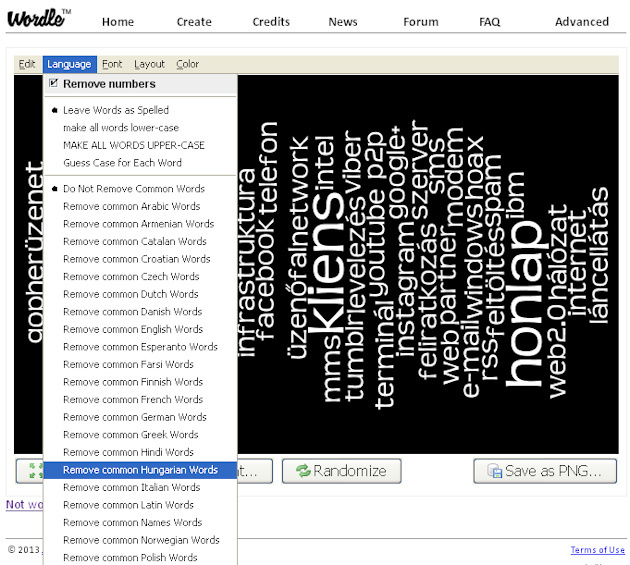Click the Wordle logo

pyautogui.click(x=39, y=18)
